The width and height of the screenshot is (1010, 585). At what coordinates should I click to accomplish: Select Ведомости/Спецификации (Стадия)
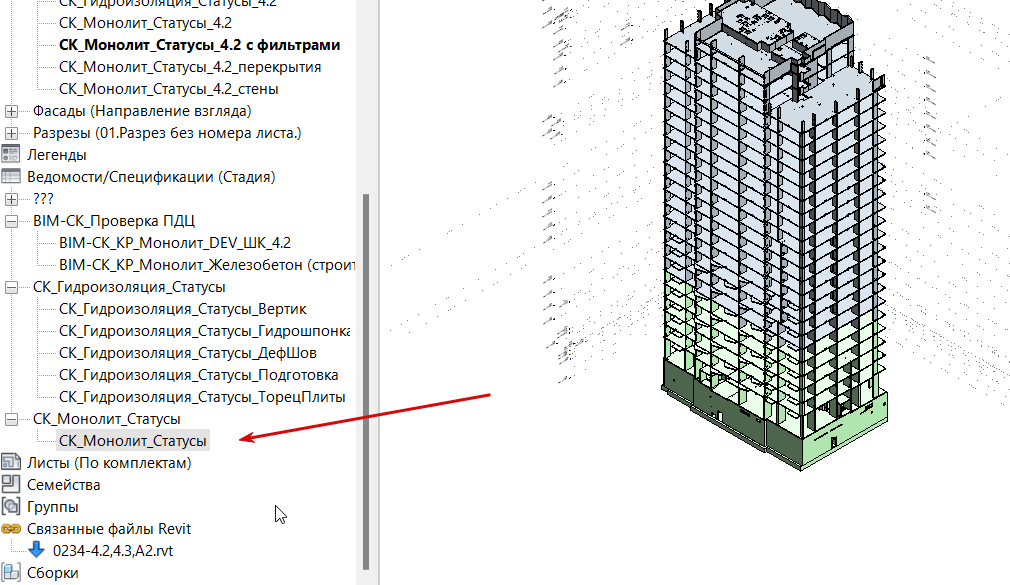pyautogui.click(x=151, y=177)
